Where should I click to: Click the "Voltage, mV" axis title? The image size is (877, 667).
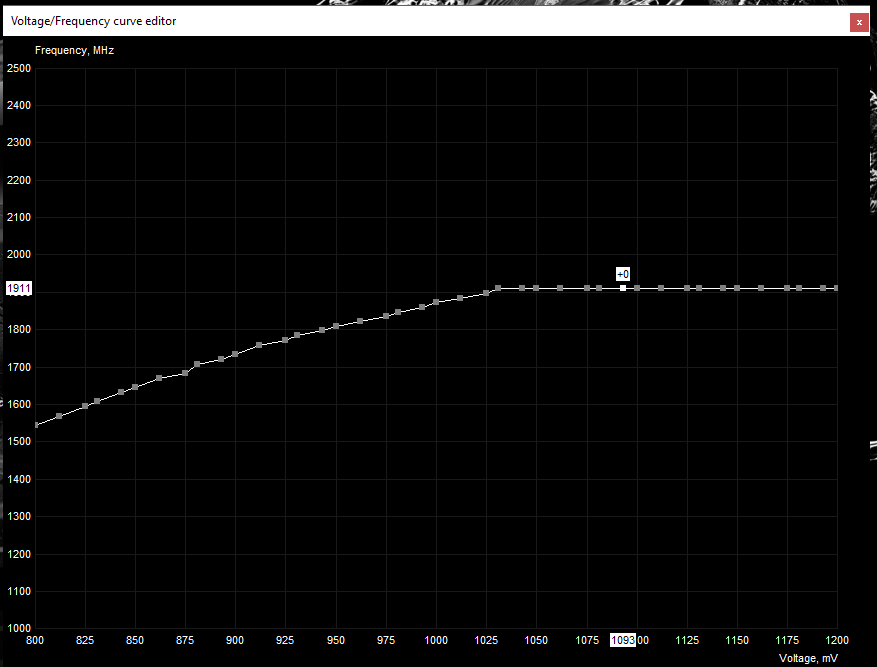[808, 658]
